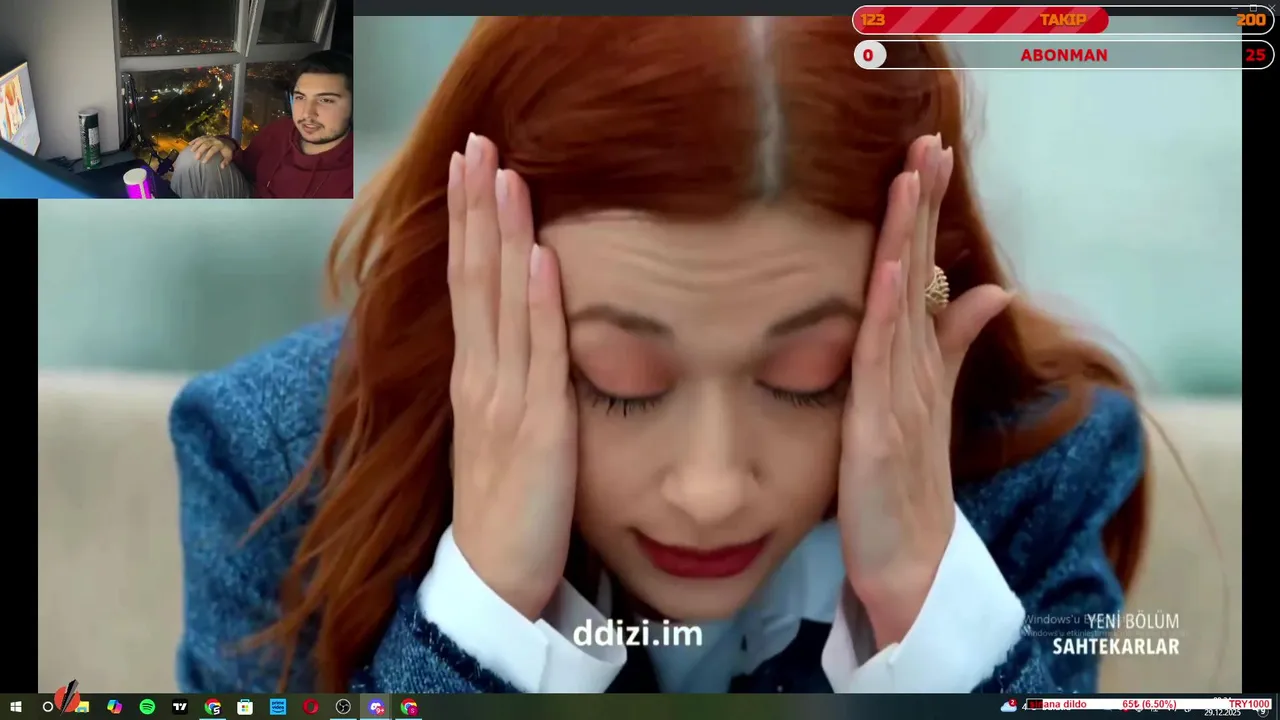1280x720 pixels.
Task: Click the streamer webcam overlay
Action: tap(176, 99)
